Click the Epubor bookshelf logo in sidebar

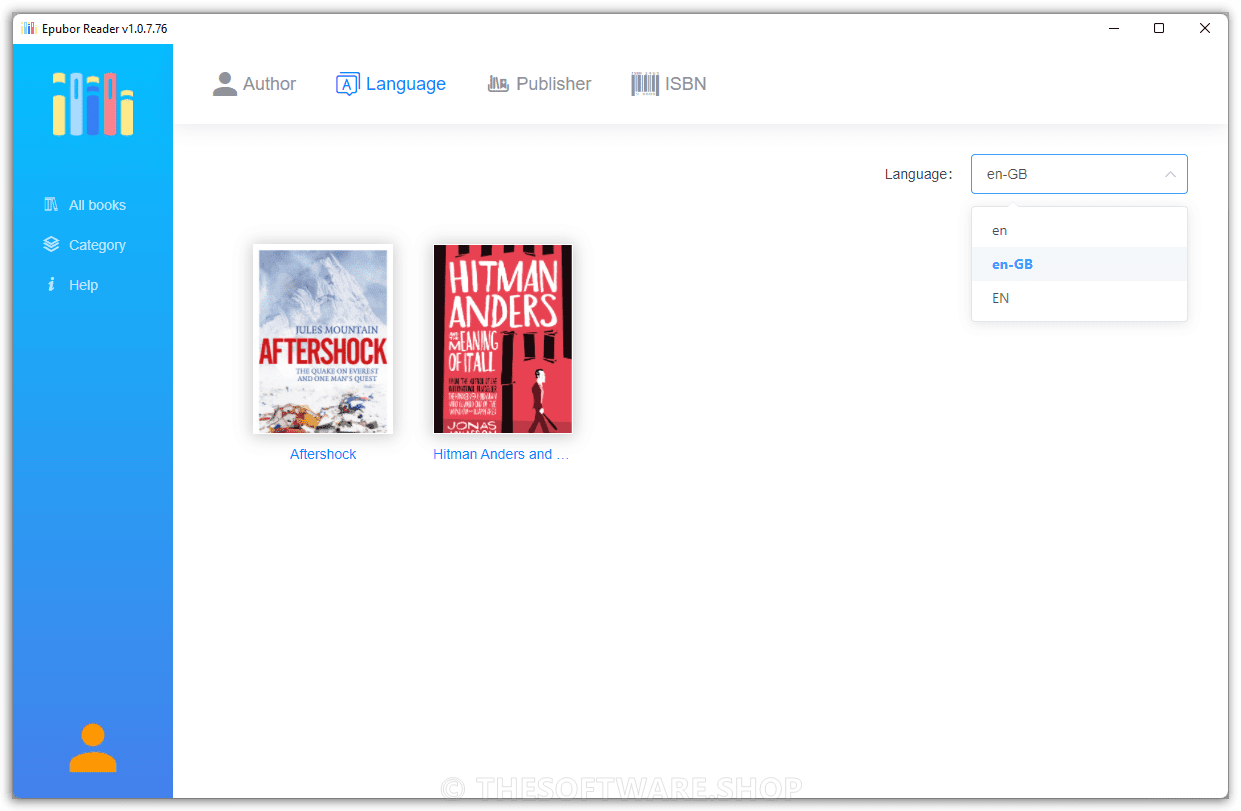coord(93,104)
